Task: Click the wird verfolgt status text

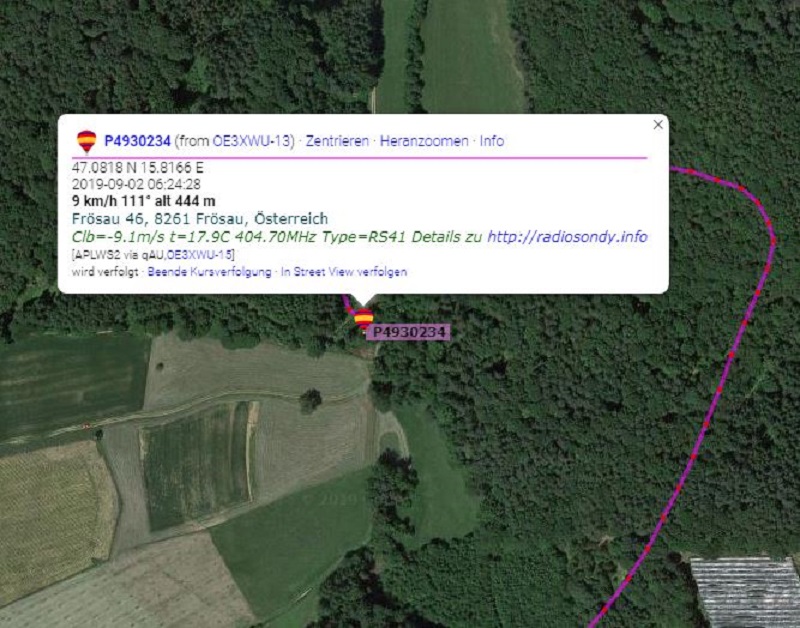Action: [x=105, y=272]
